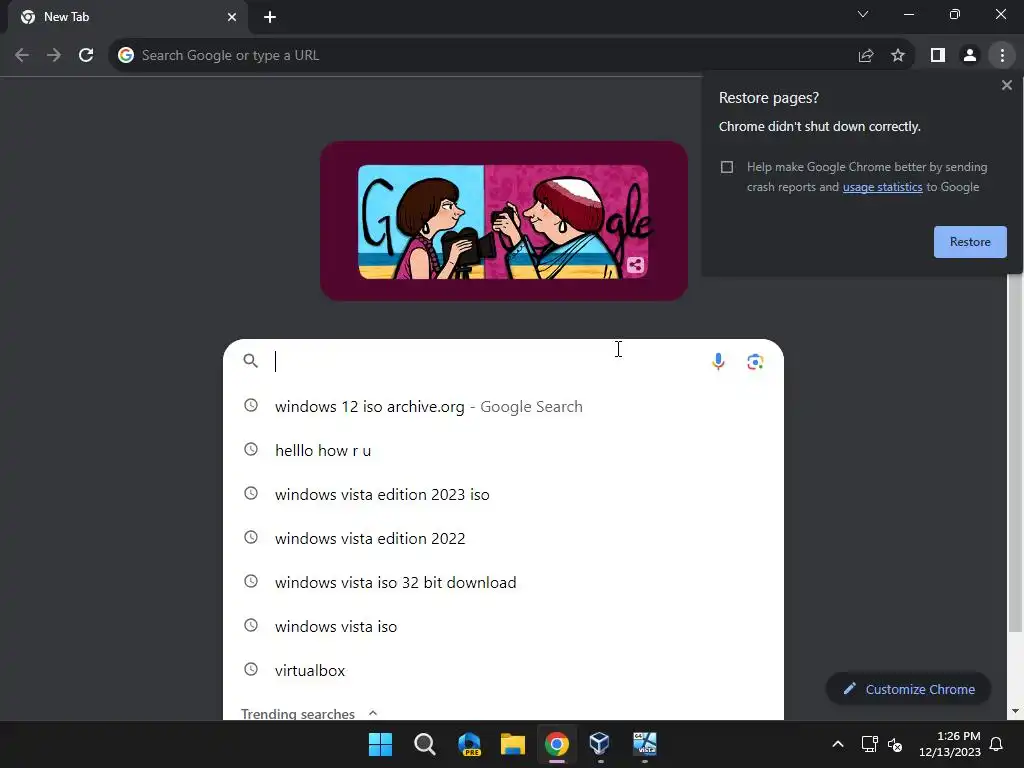
Task: Choose 'windows vista edition 2022' suggestion
Action: pyautogui.click(x=504, y=538)
